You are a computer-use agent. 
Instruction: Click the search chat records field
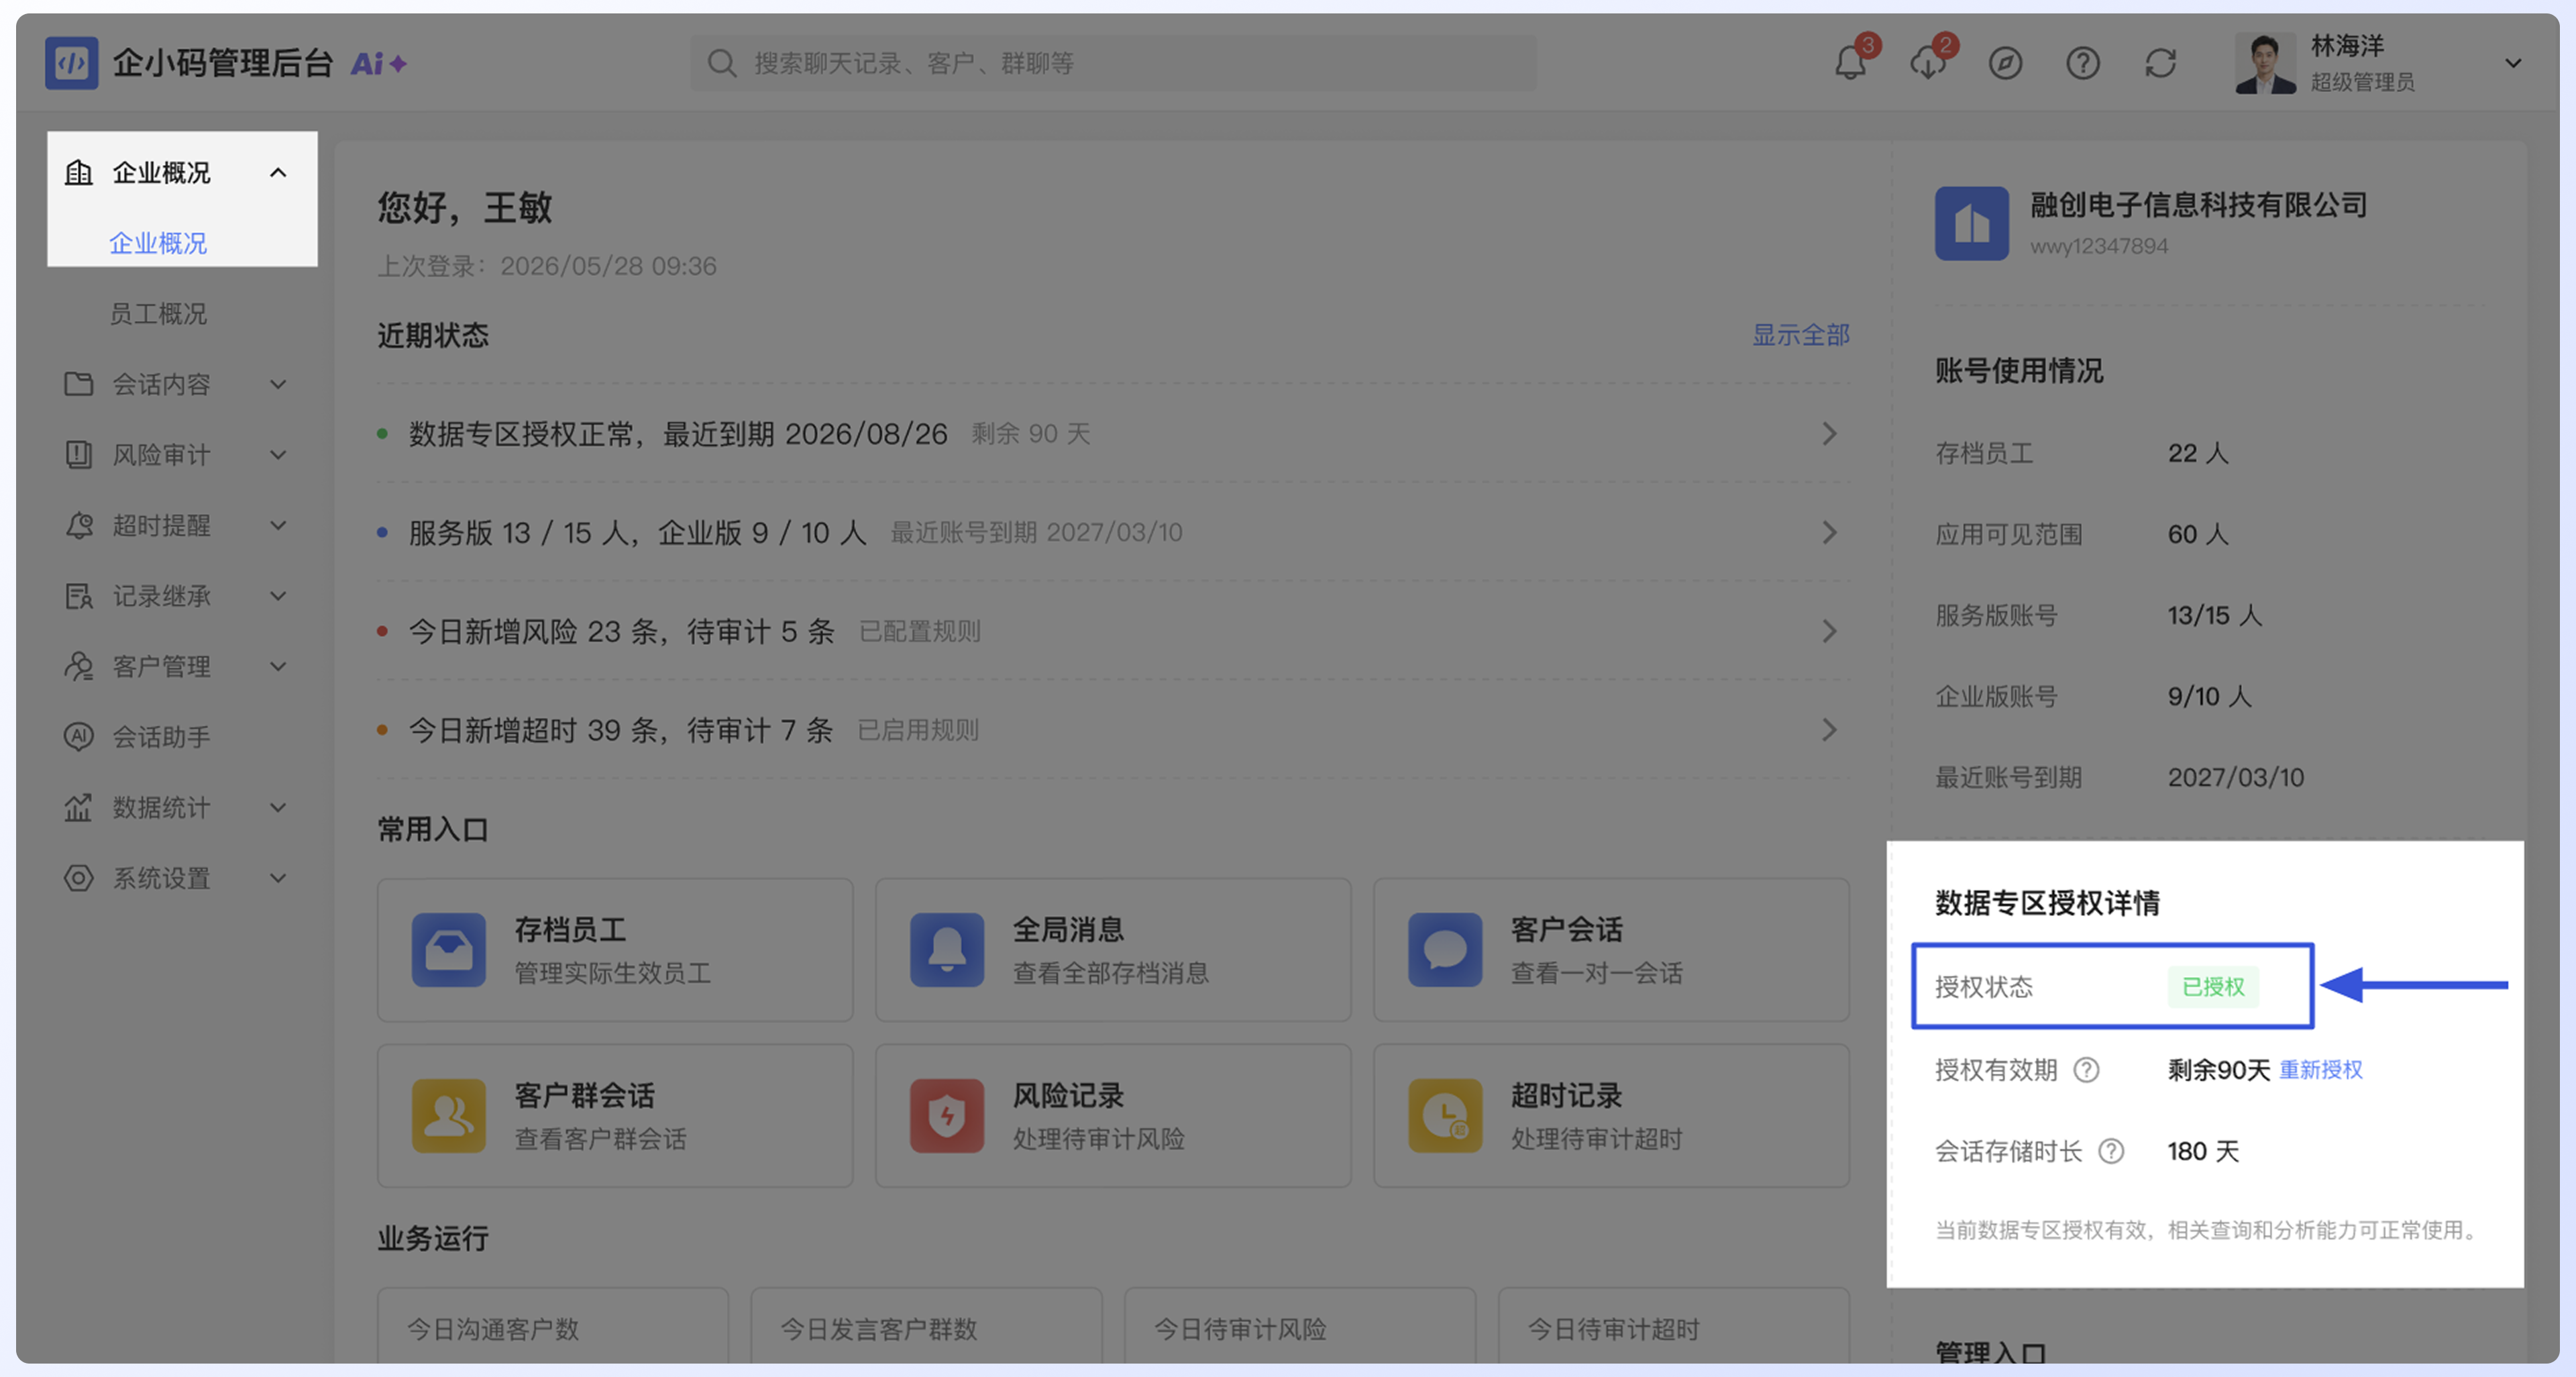point(1113,63)
